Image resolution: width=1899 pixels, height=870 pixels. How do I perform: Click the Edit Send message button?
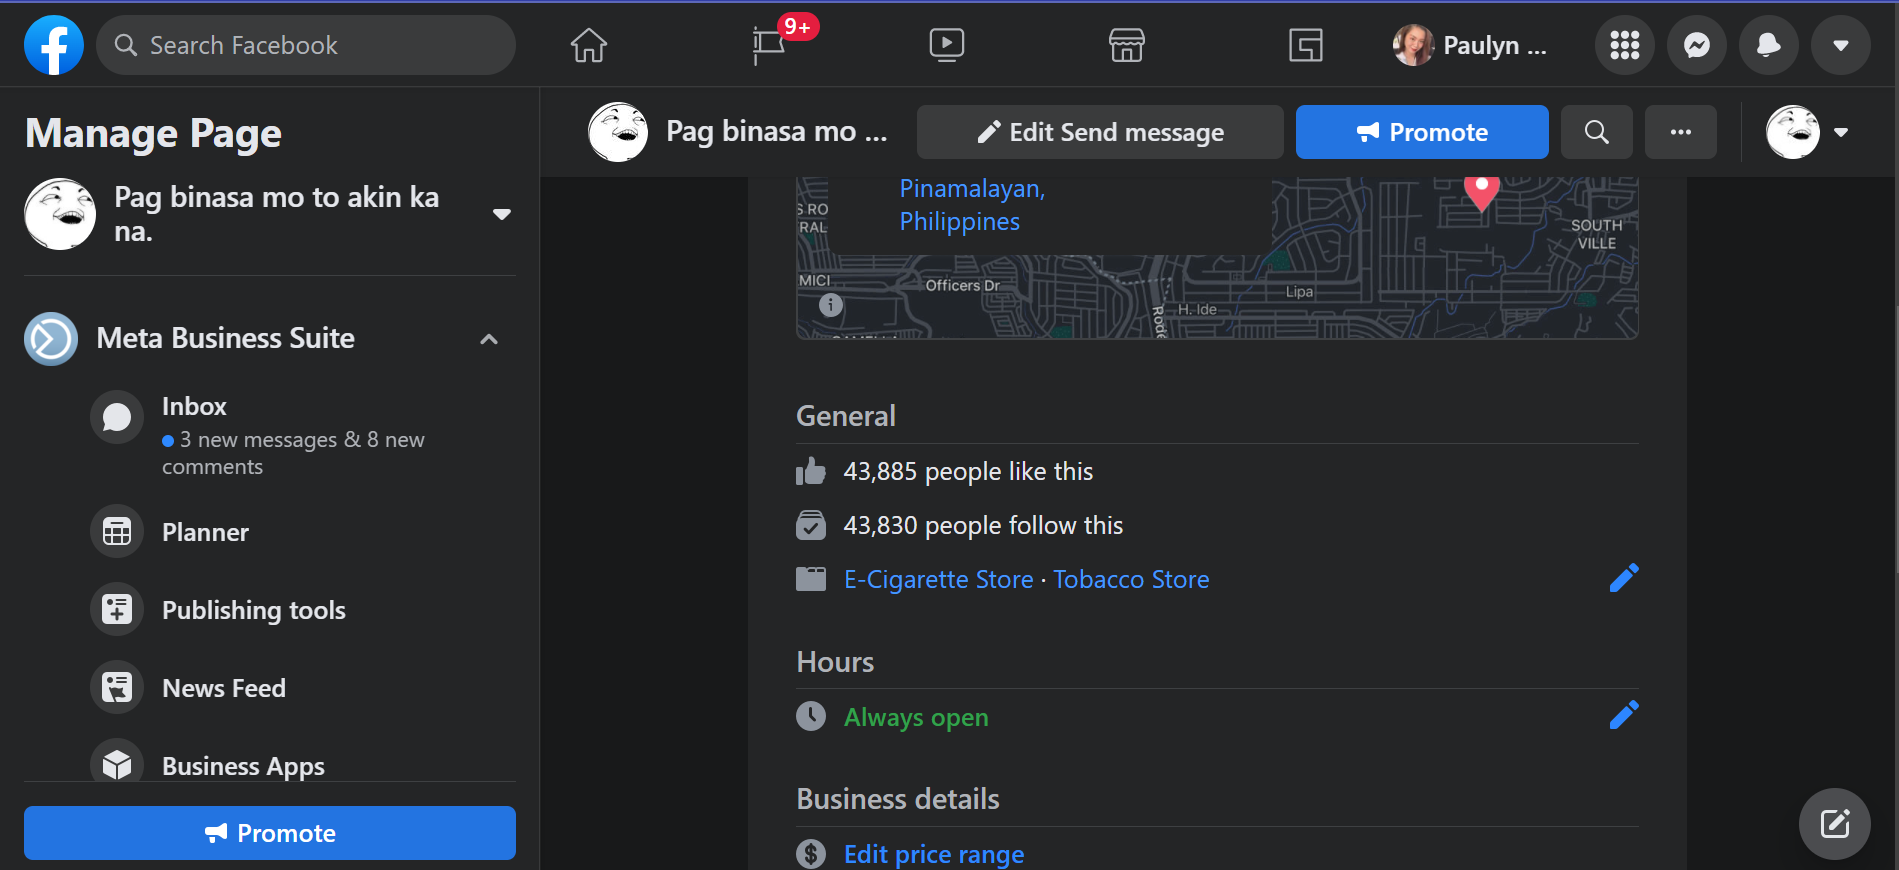(1099, 132)
